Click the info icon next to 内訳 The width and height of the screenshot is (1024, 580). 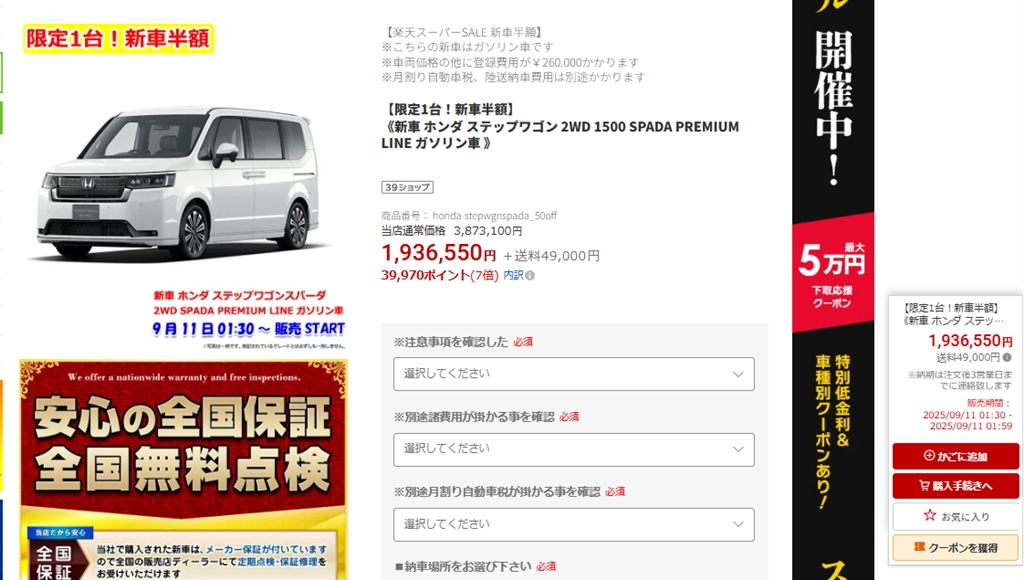(x=530, y=276)
